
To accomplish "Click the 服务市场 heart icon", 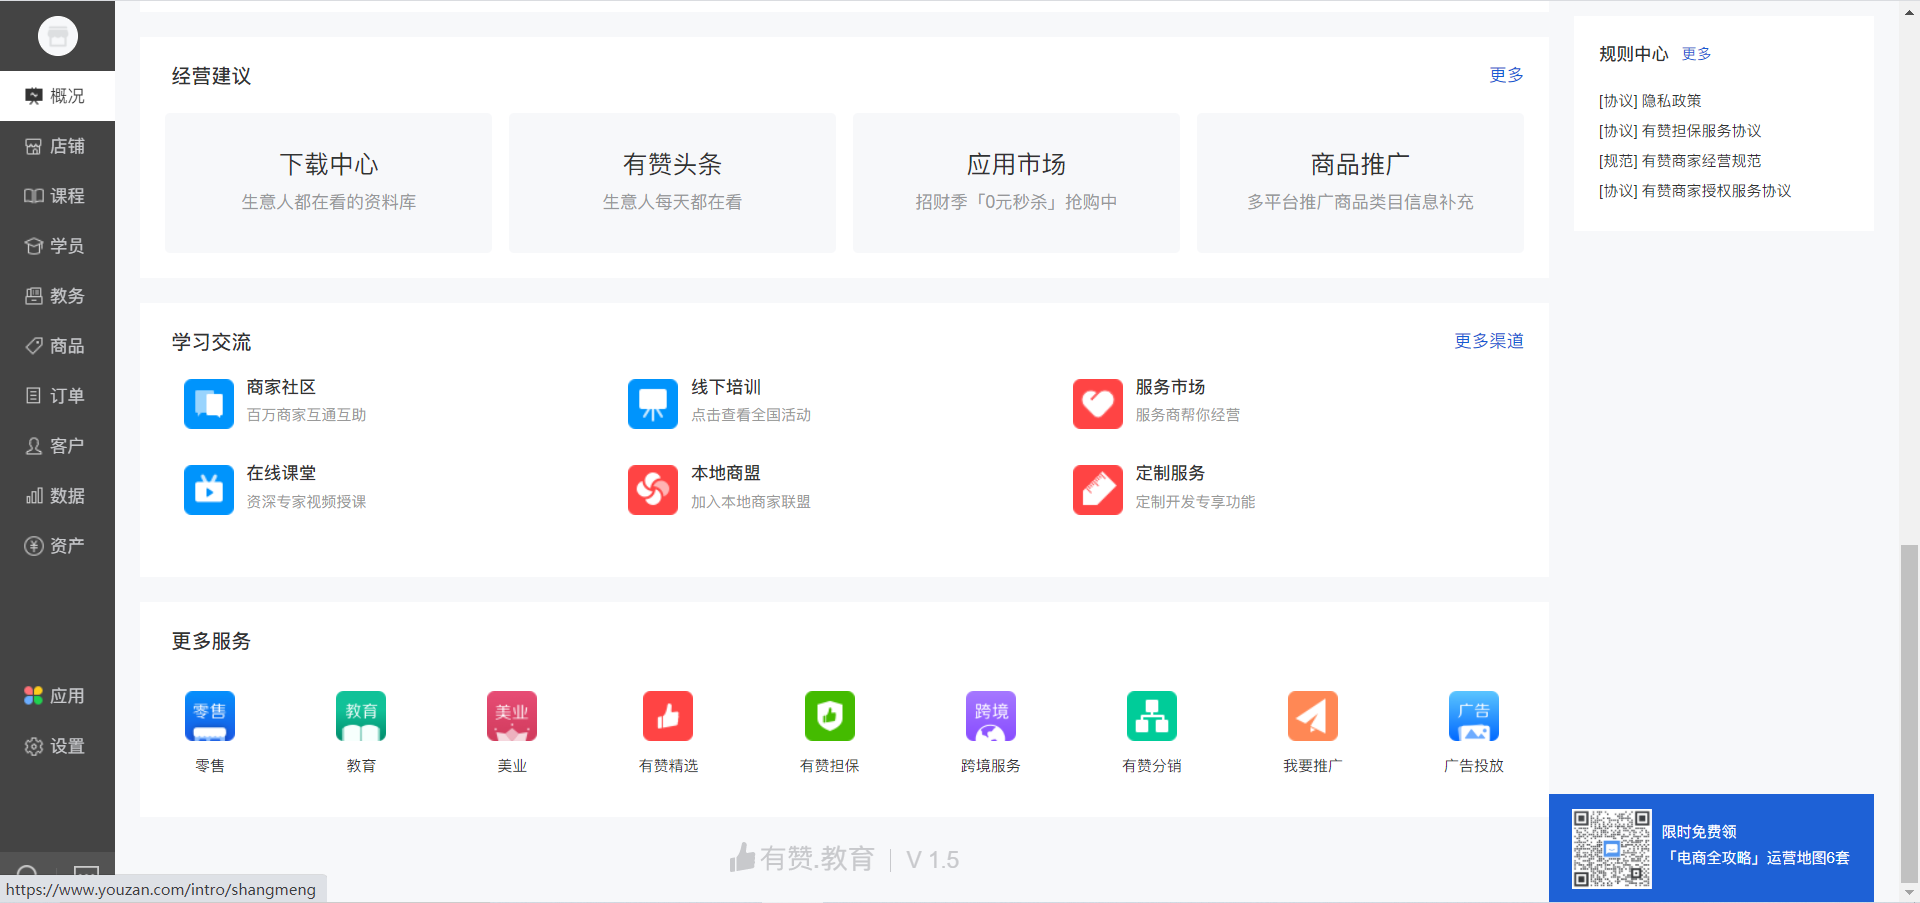I will tap(1098, 403).
